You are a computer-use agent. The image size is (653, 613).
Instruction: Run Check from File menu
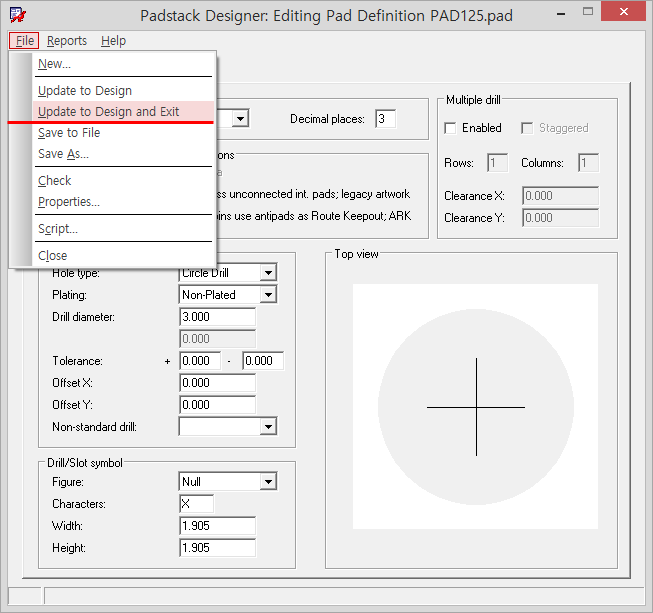click(123, 180)
